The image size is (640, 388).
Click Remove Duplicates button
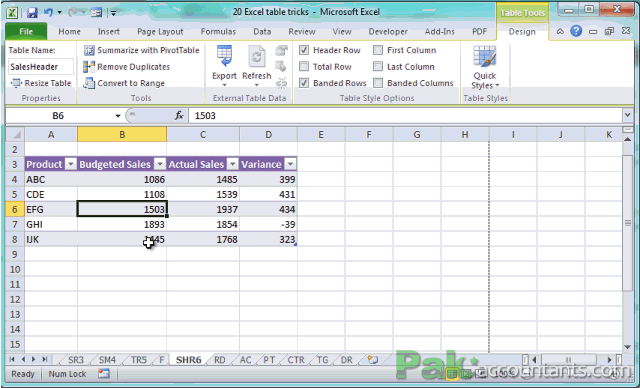pos(127,67)
